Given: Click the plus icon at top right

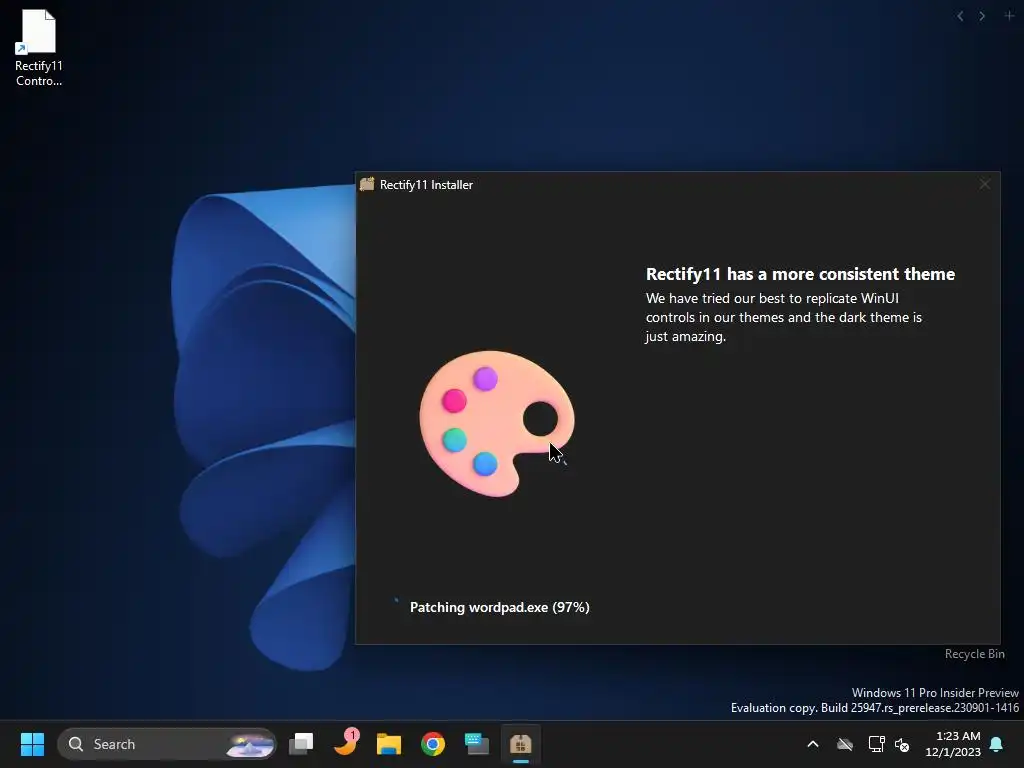Looking at the screenshot, I should (1008, 16).
